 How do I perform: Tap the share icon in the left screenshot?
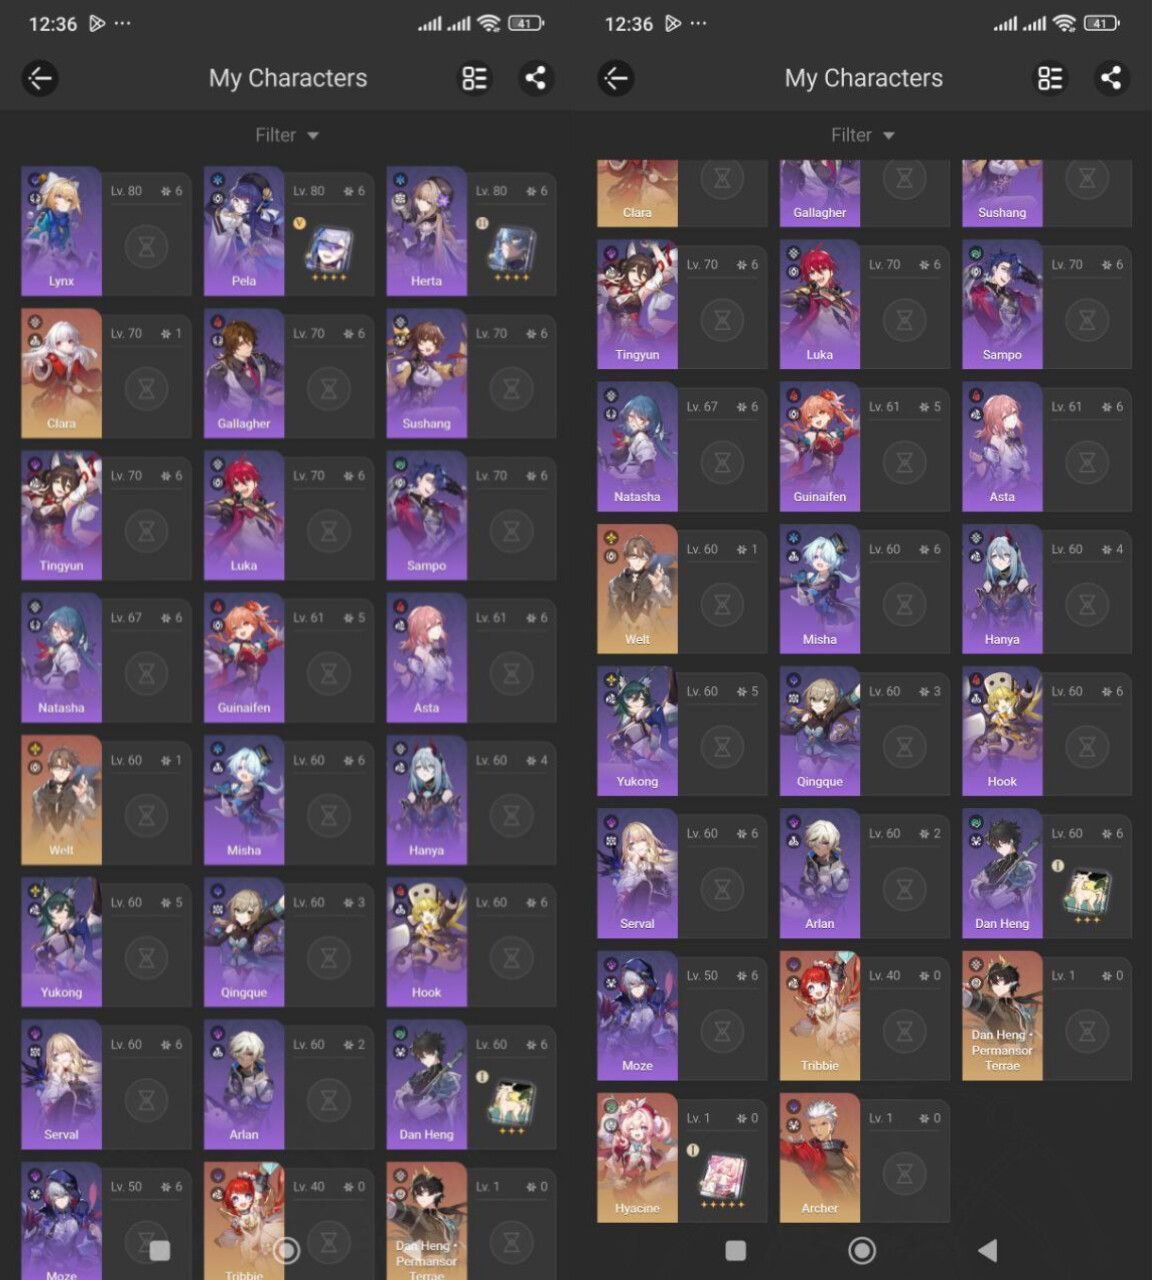click(536, 78)
